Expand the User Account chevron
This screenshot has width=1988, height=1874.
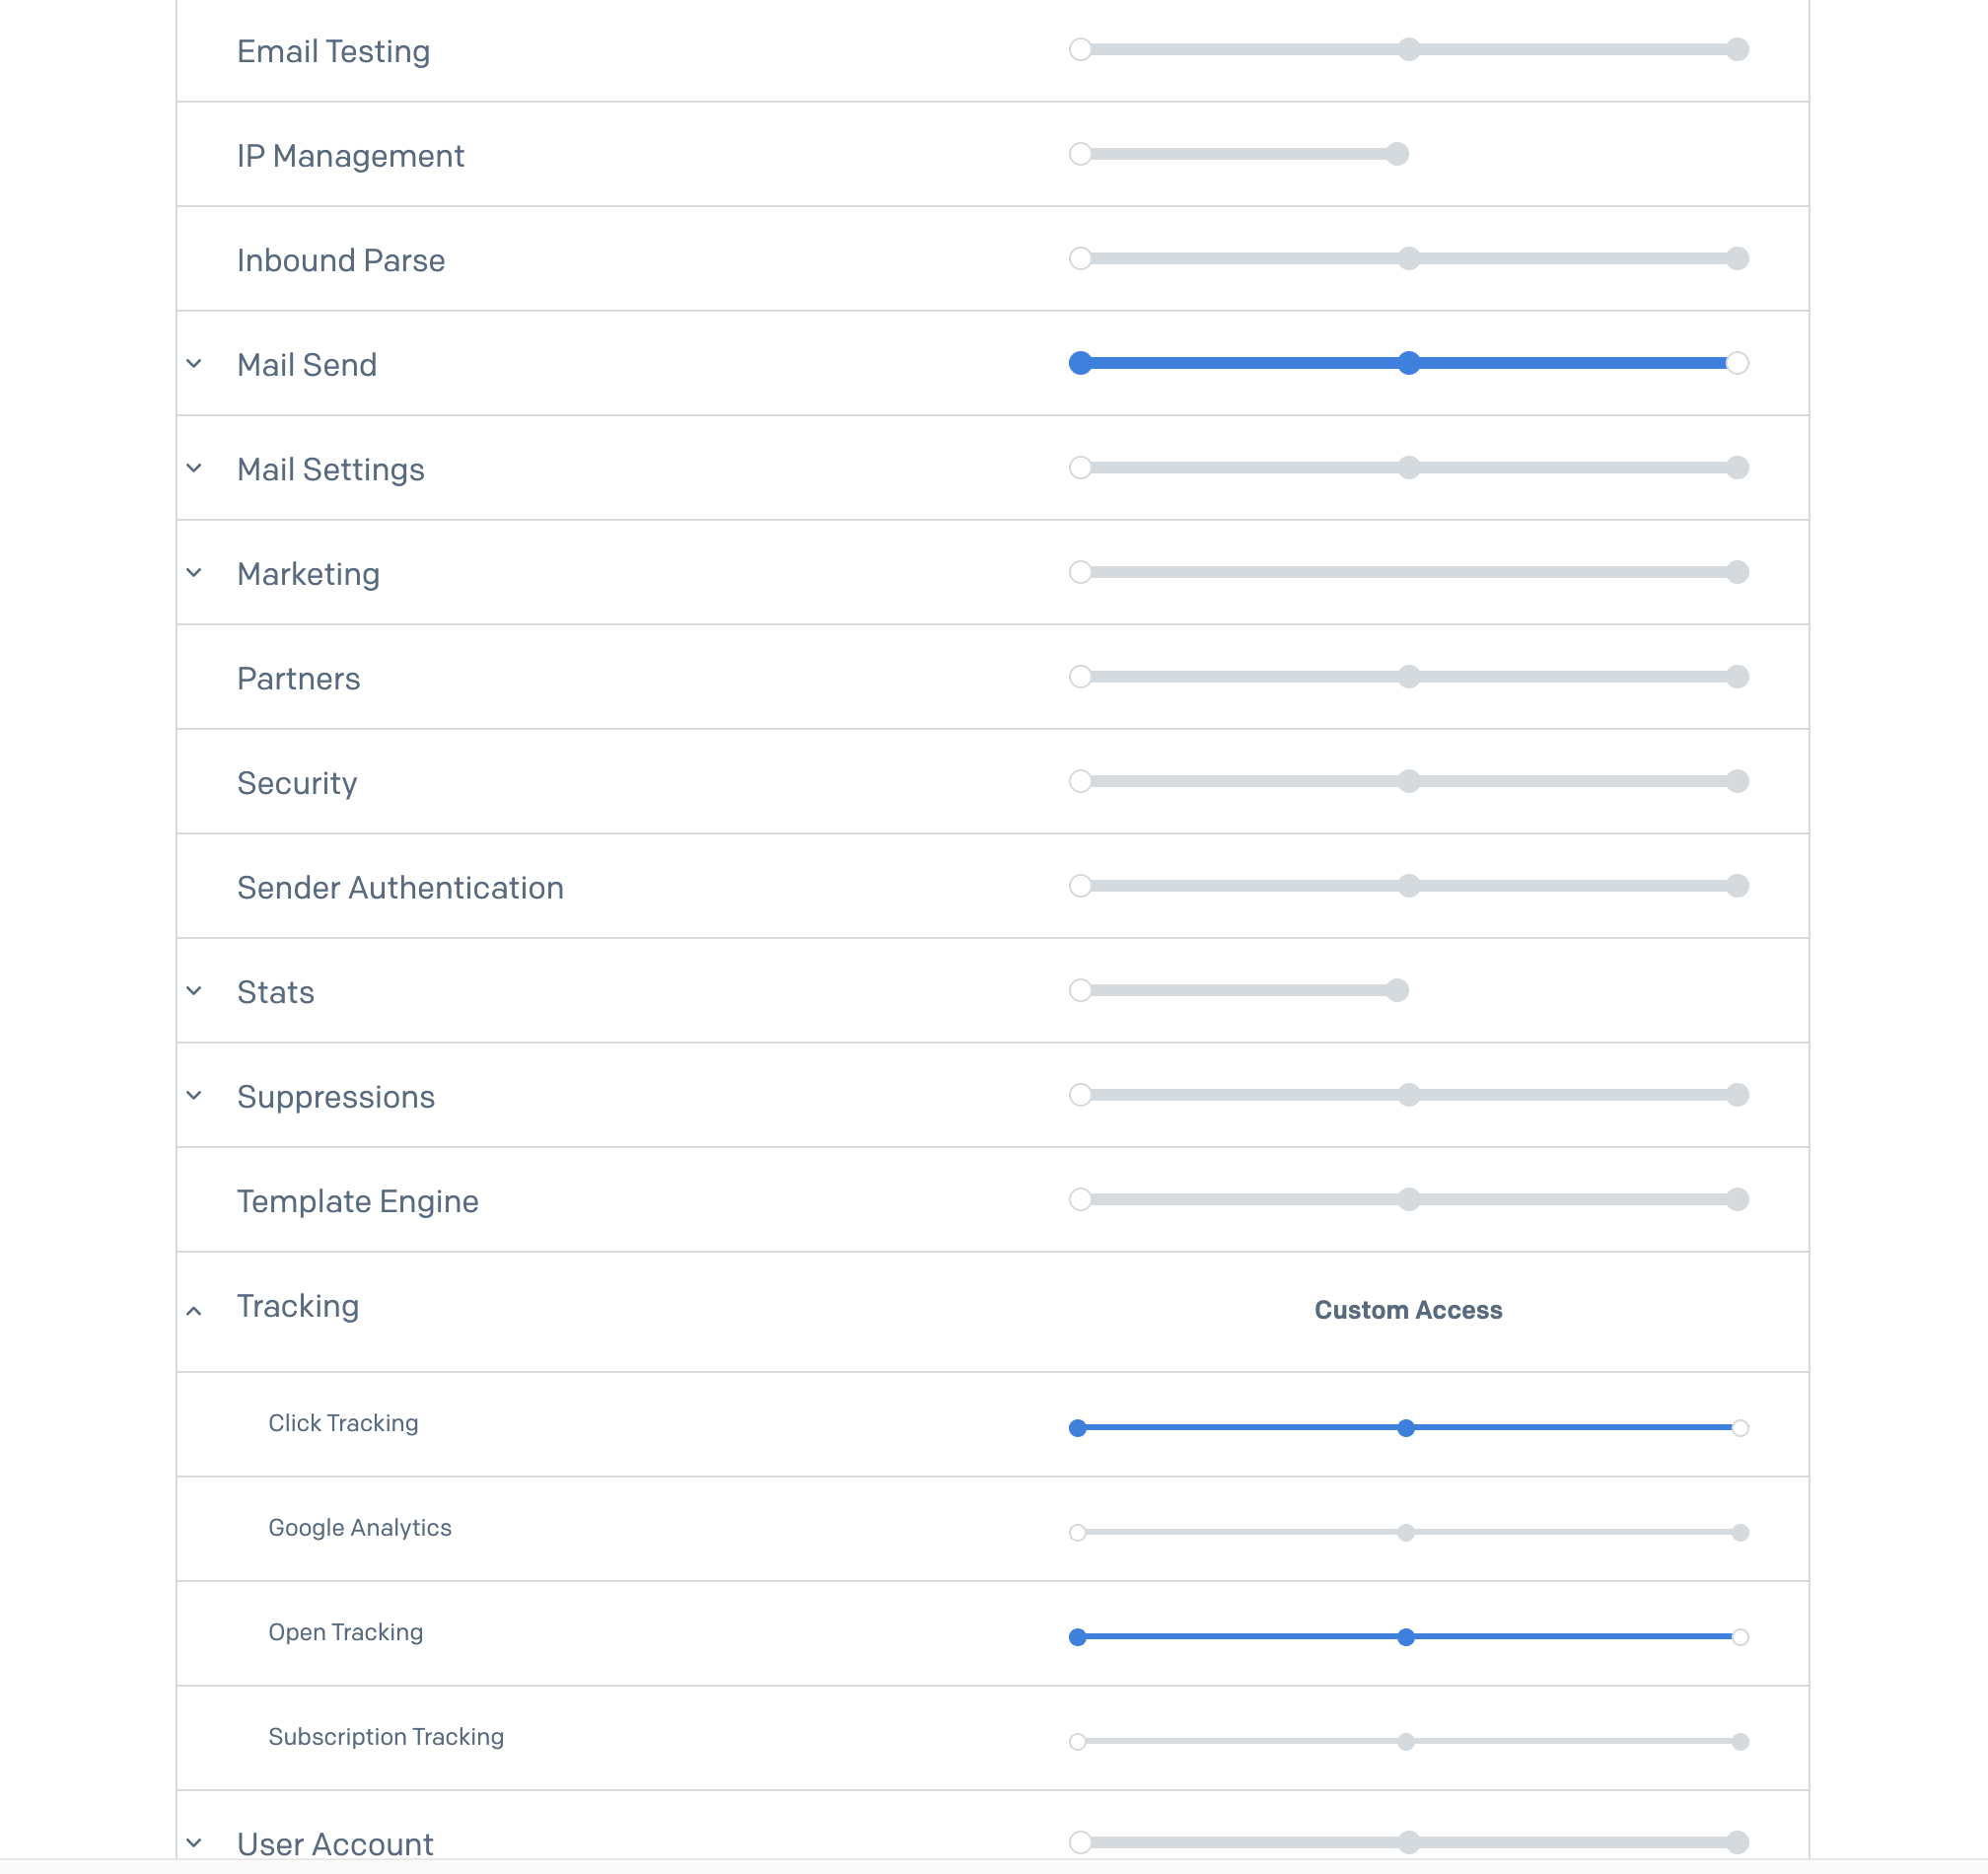point(194,1843)
